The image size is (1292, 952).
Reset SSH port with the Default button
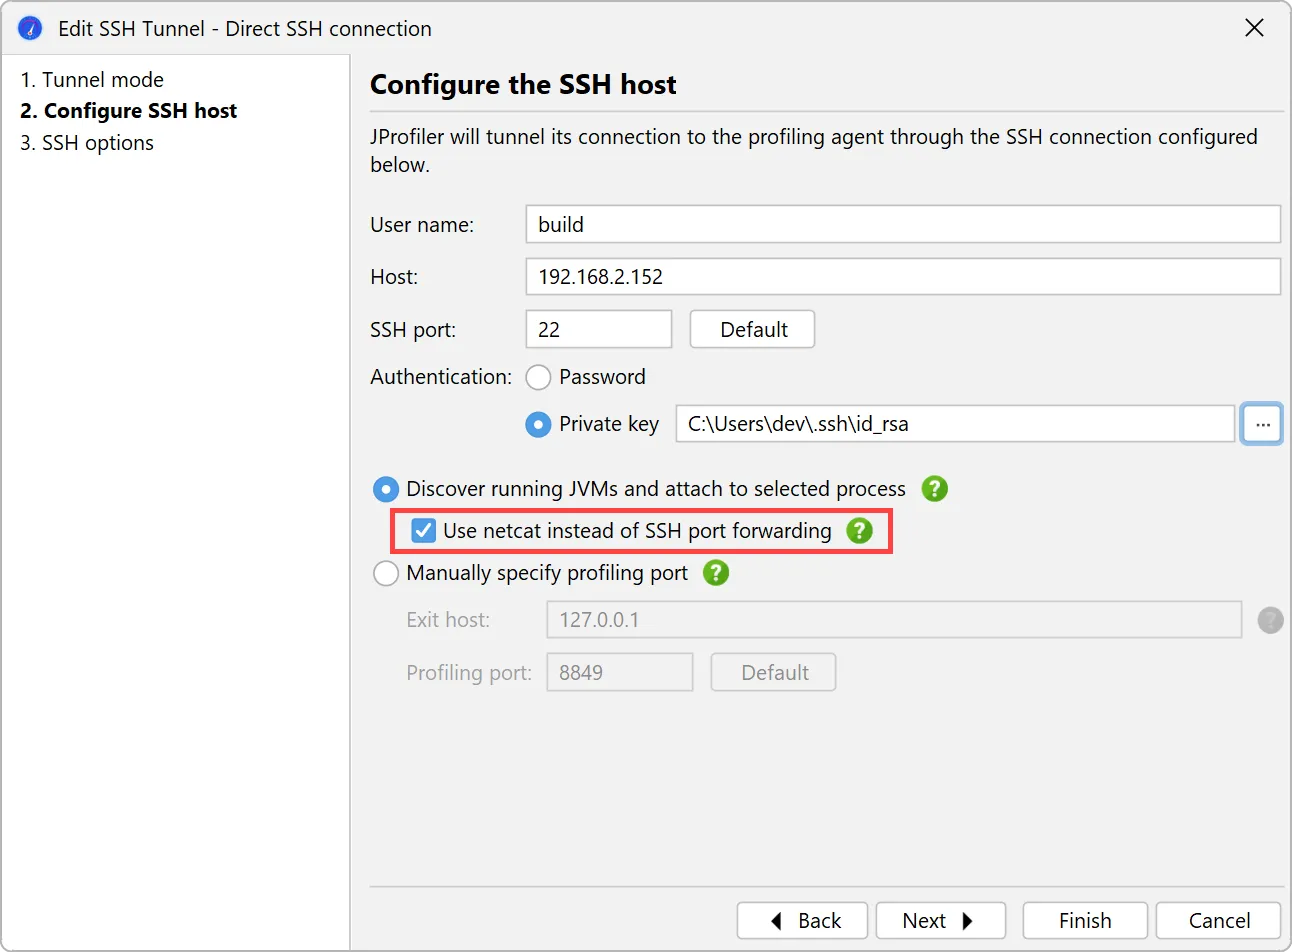(x=752, y=329)
